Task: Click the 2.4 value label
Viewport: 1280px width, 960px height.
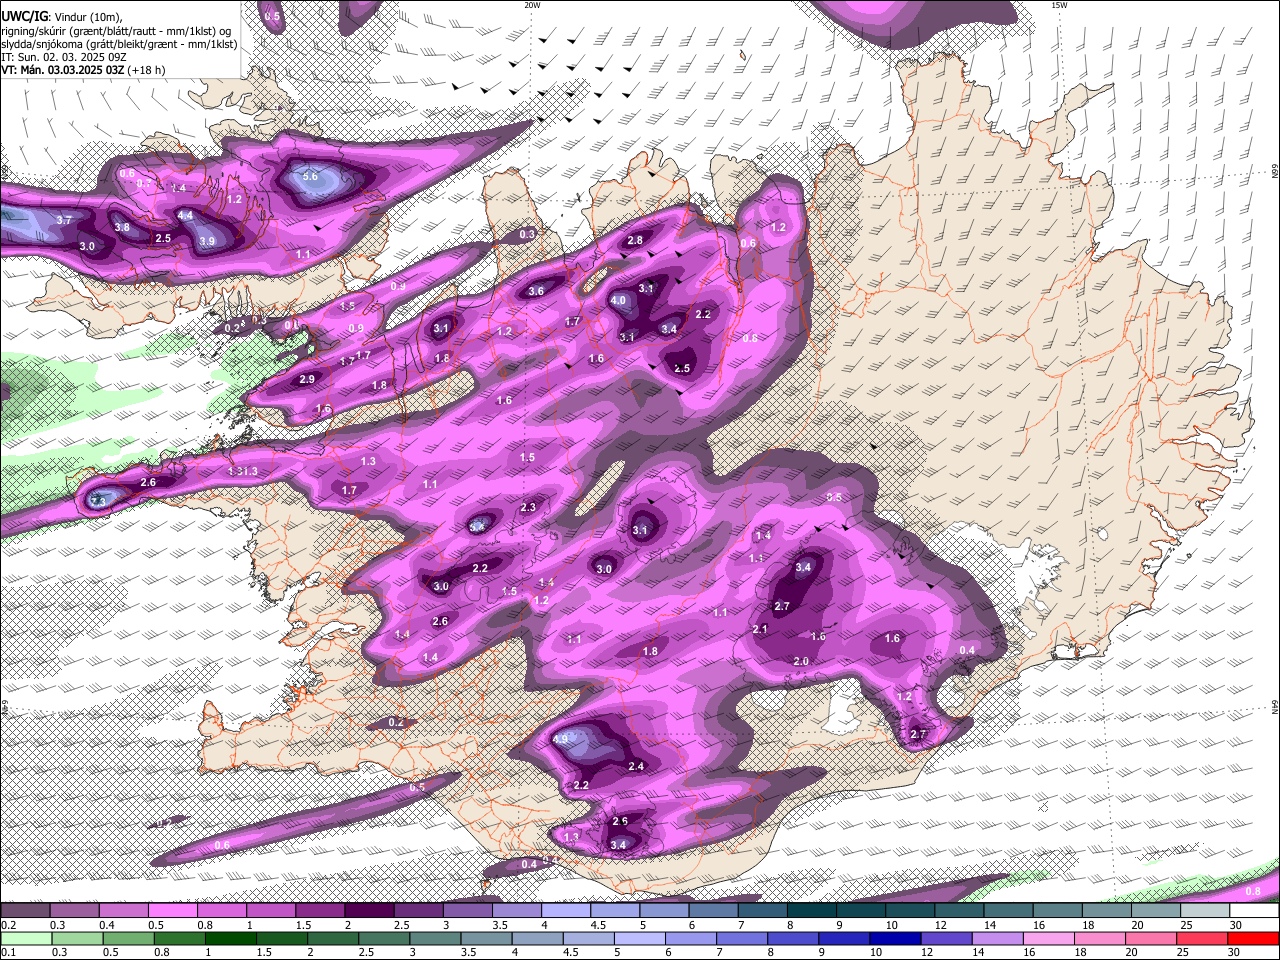Action: pos(636,766)
